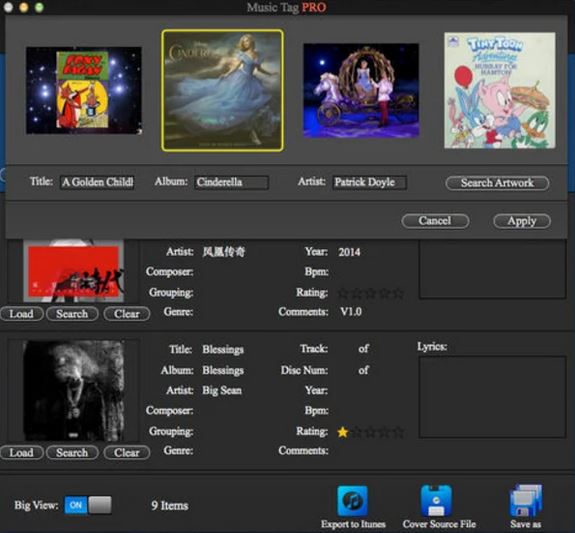Set the Blessings rating to one star
This screenshot has height=533, width=575.
pyautogui.click(x=343, y=432)
